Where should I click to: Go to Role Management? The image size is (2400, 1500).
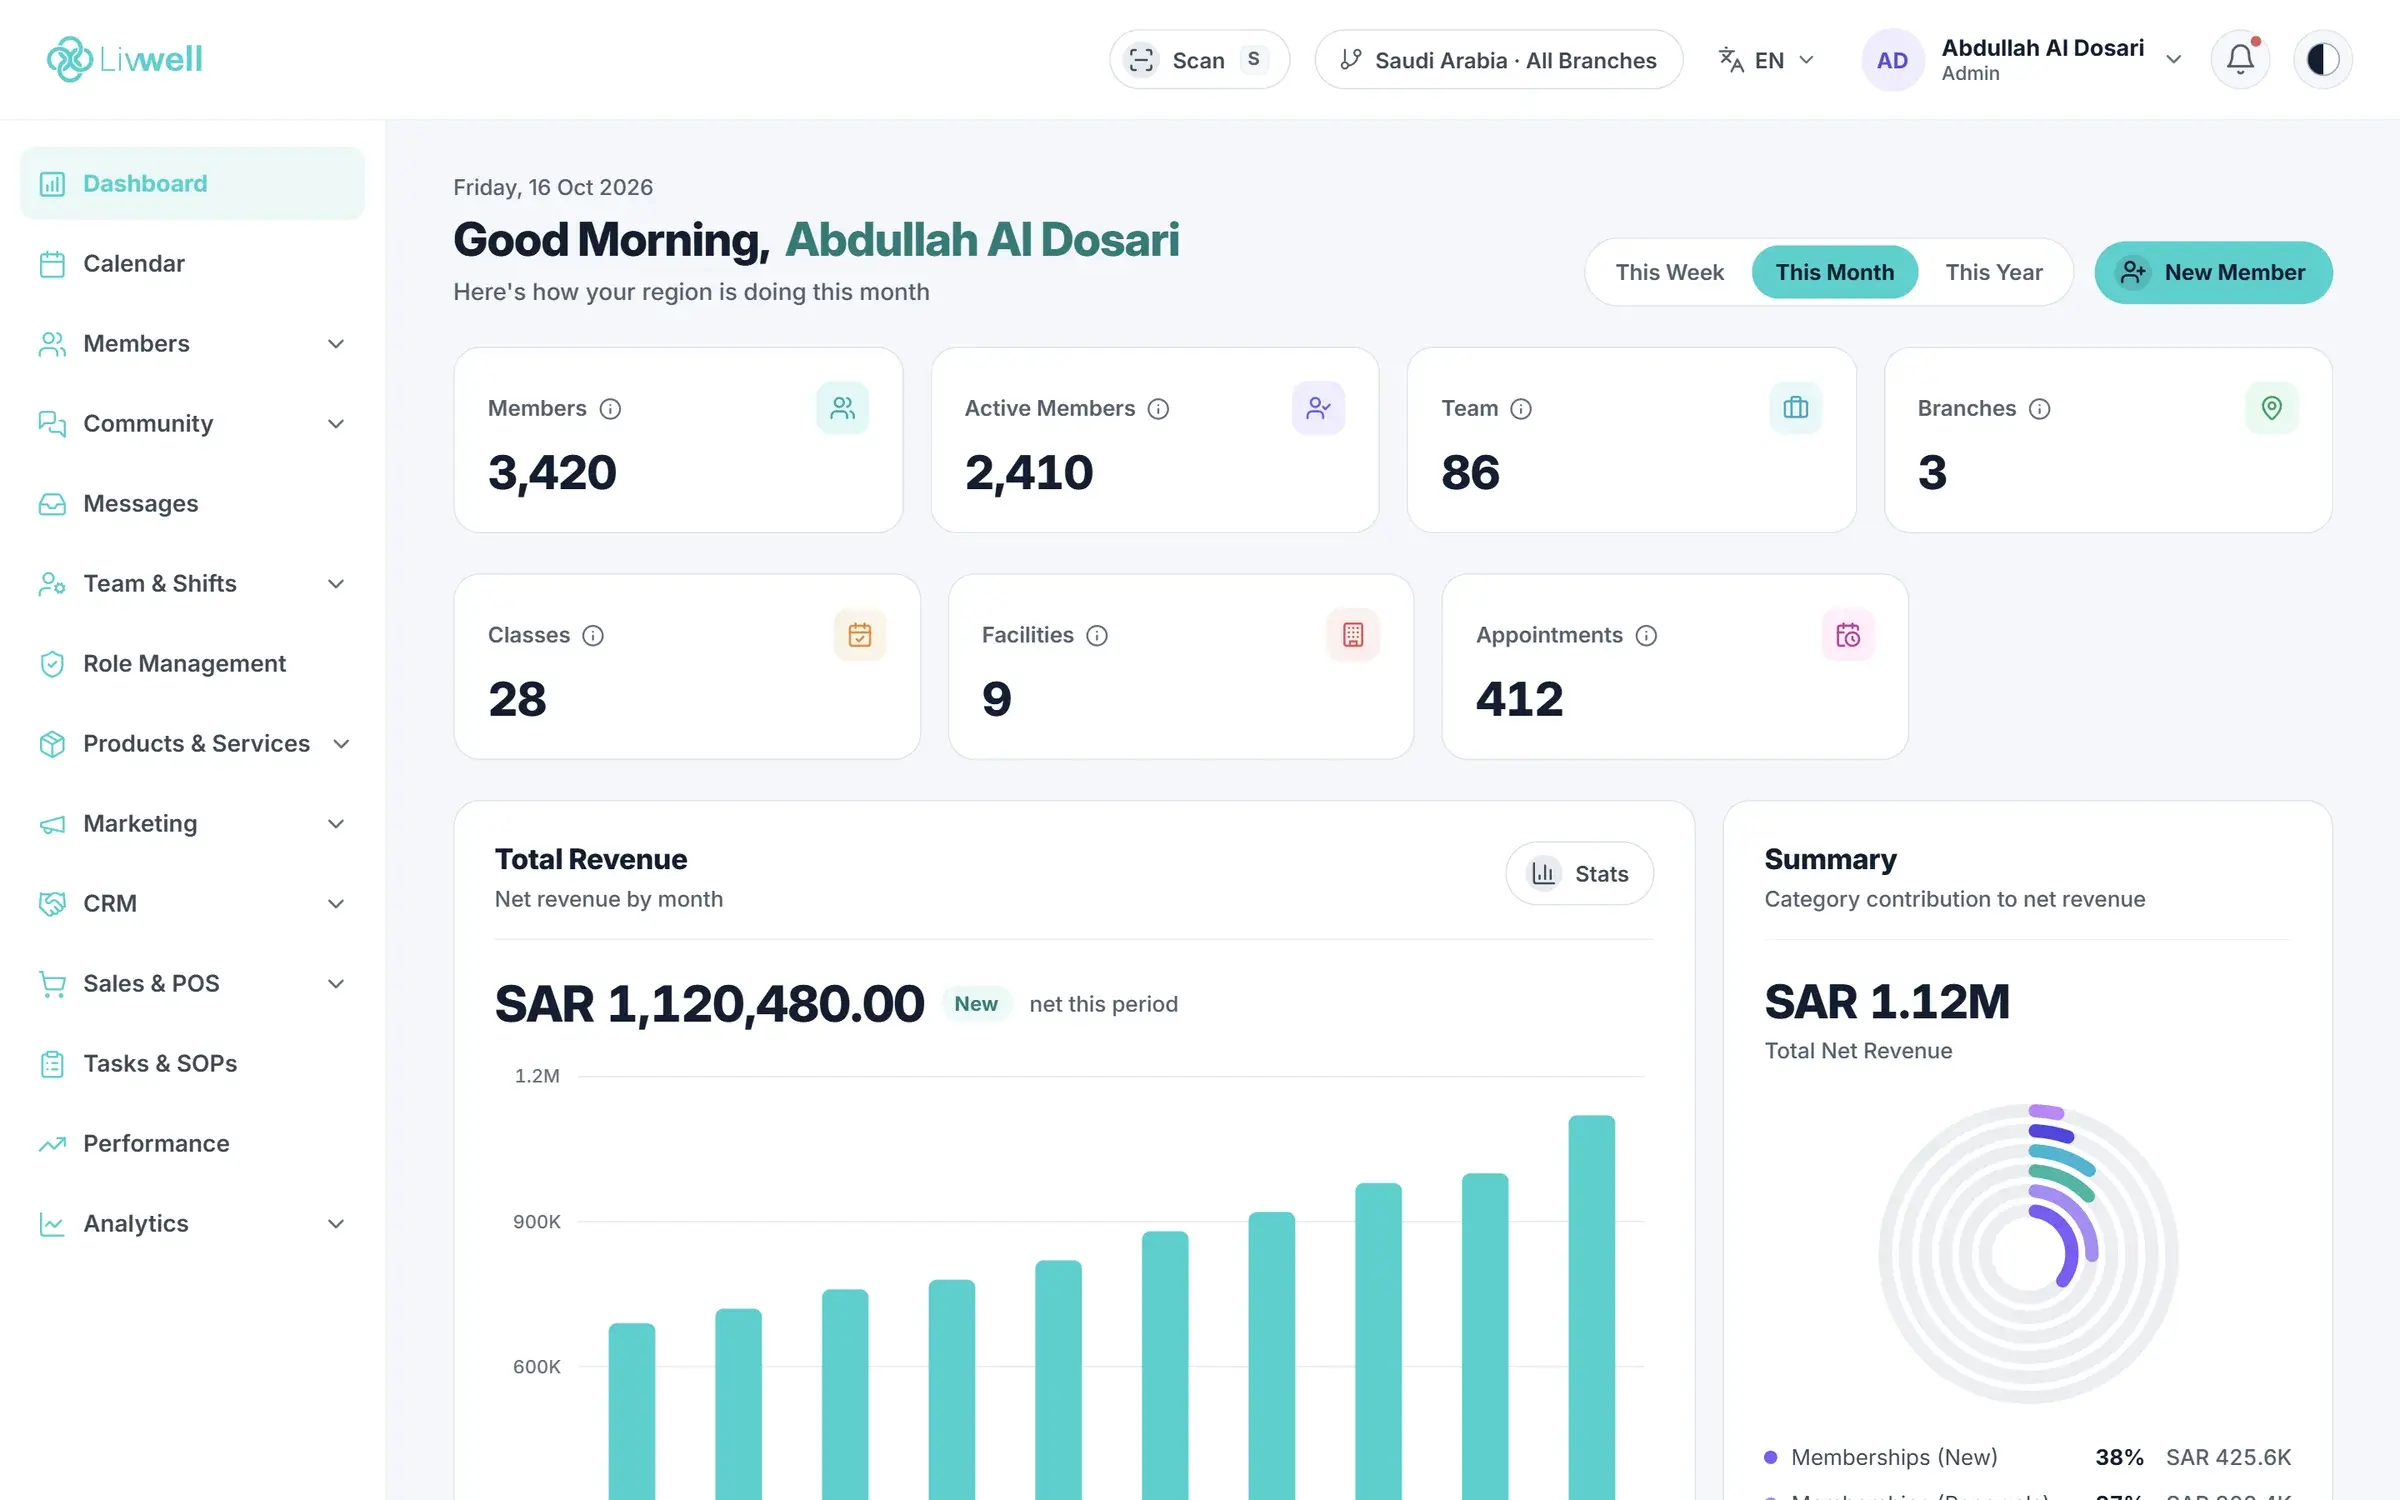(192, 663)
